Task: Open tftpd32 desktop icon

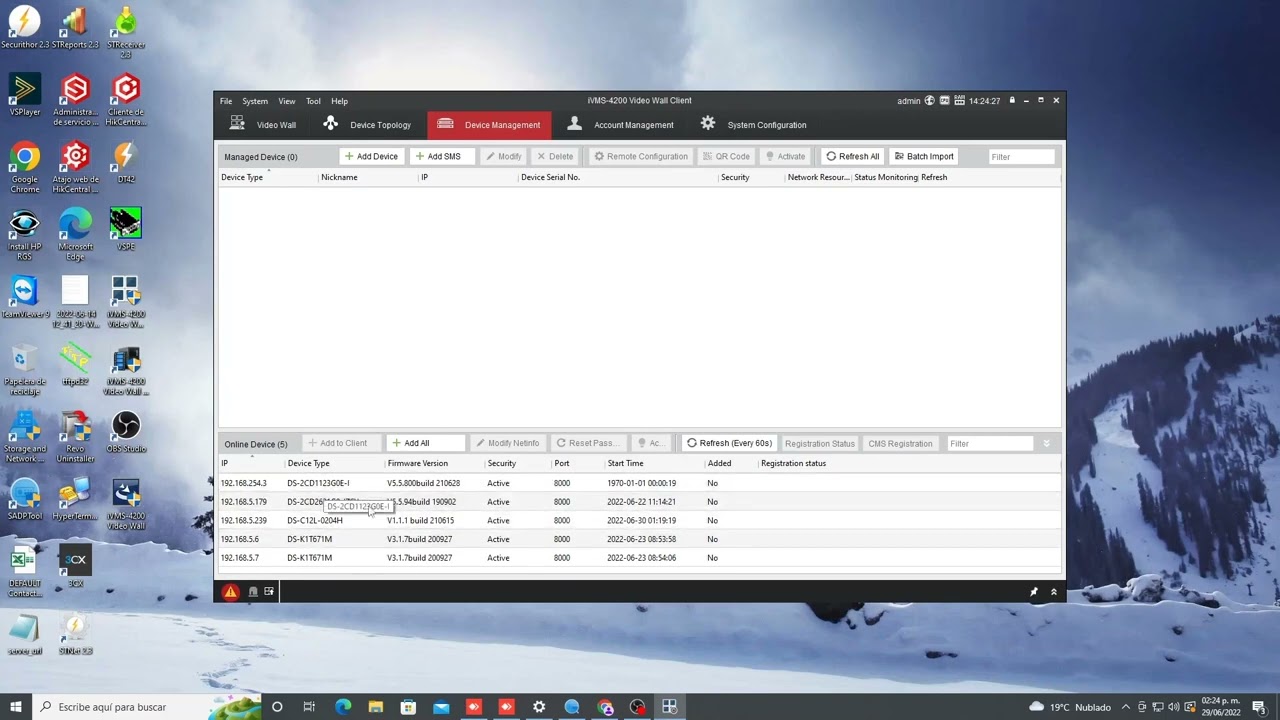Action: tap(75, 364)
